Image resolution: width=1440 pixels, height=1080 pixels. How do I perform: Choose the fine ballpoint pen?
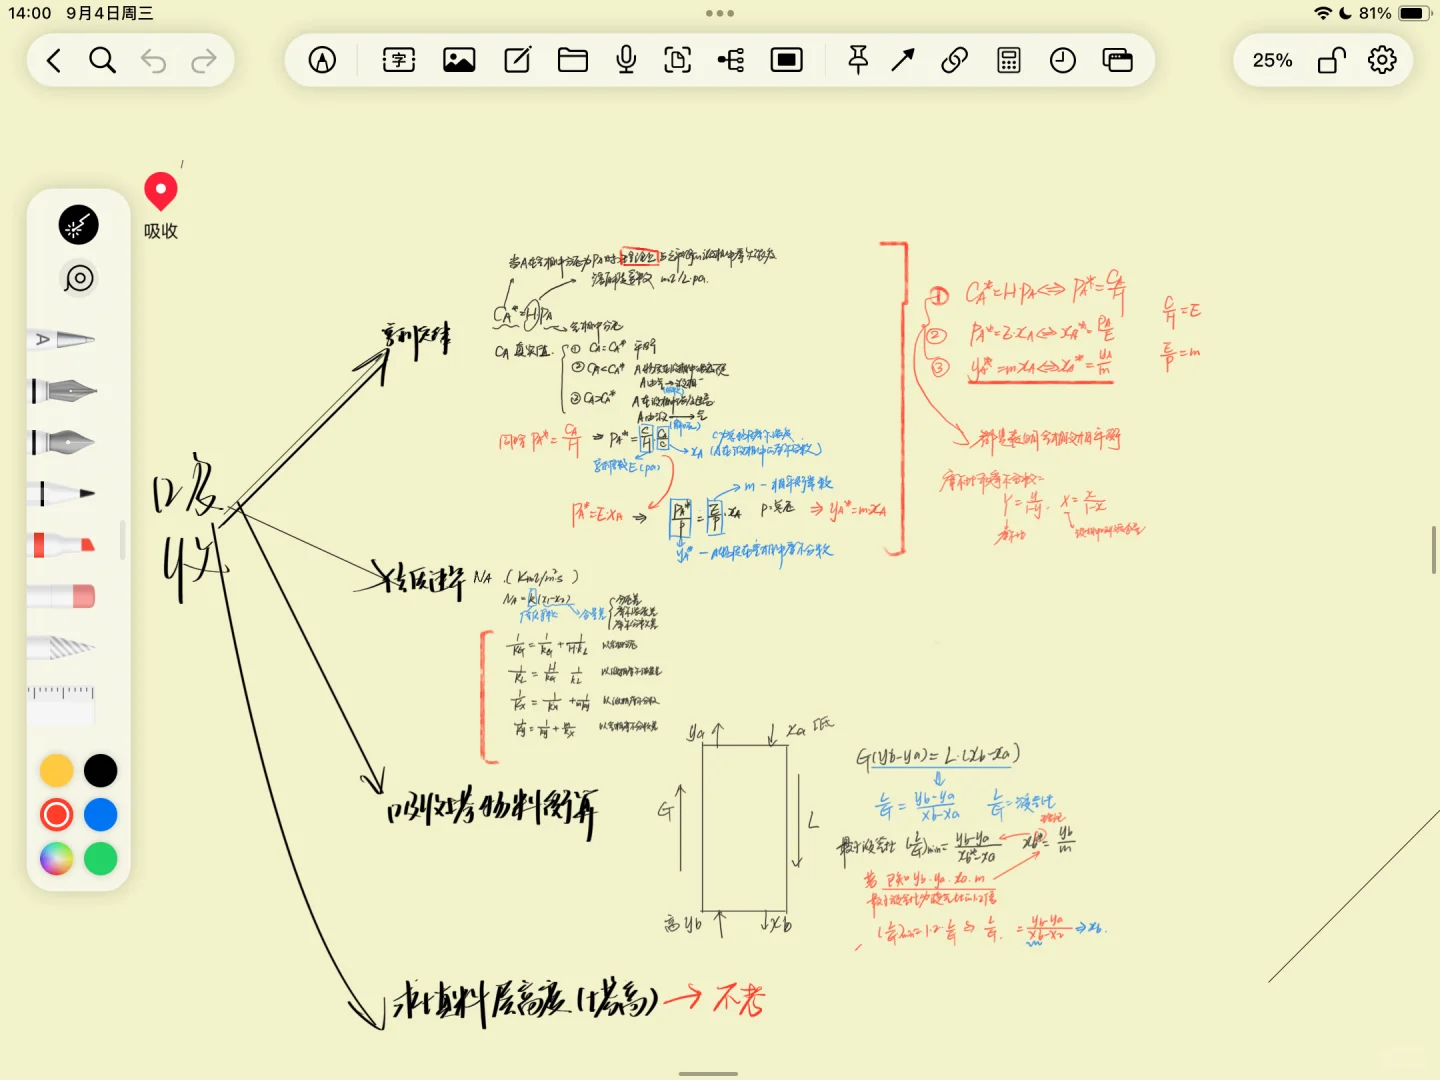(62, 493)
